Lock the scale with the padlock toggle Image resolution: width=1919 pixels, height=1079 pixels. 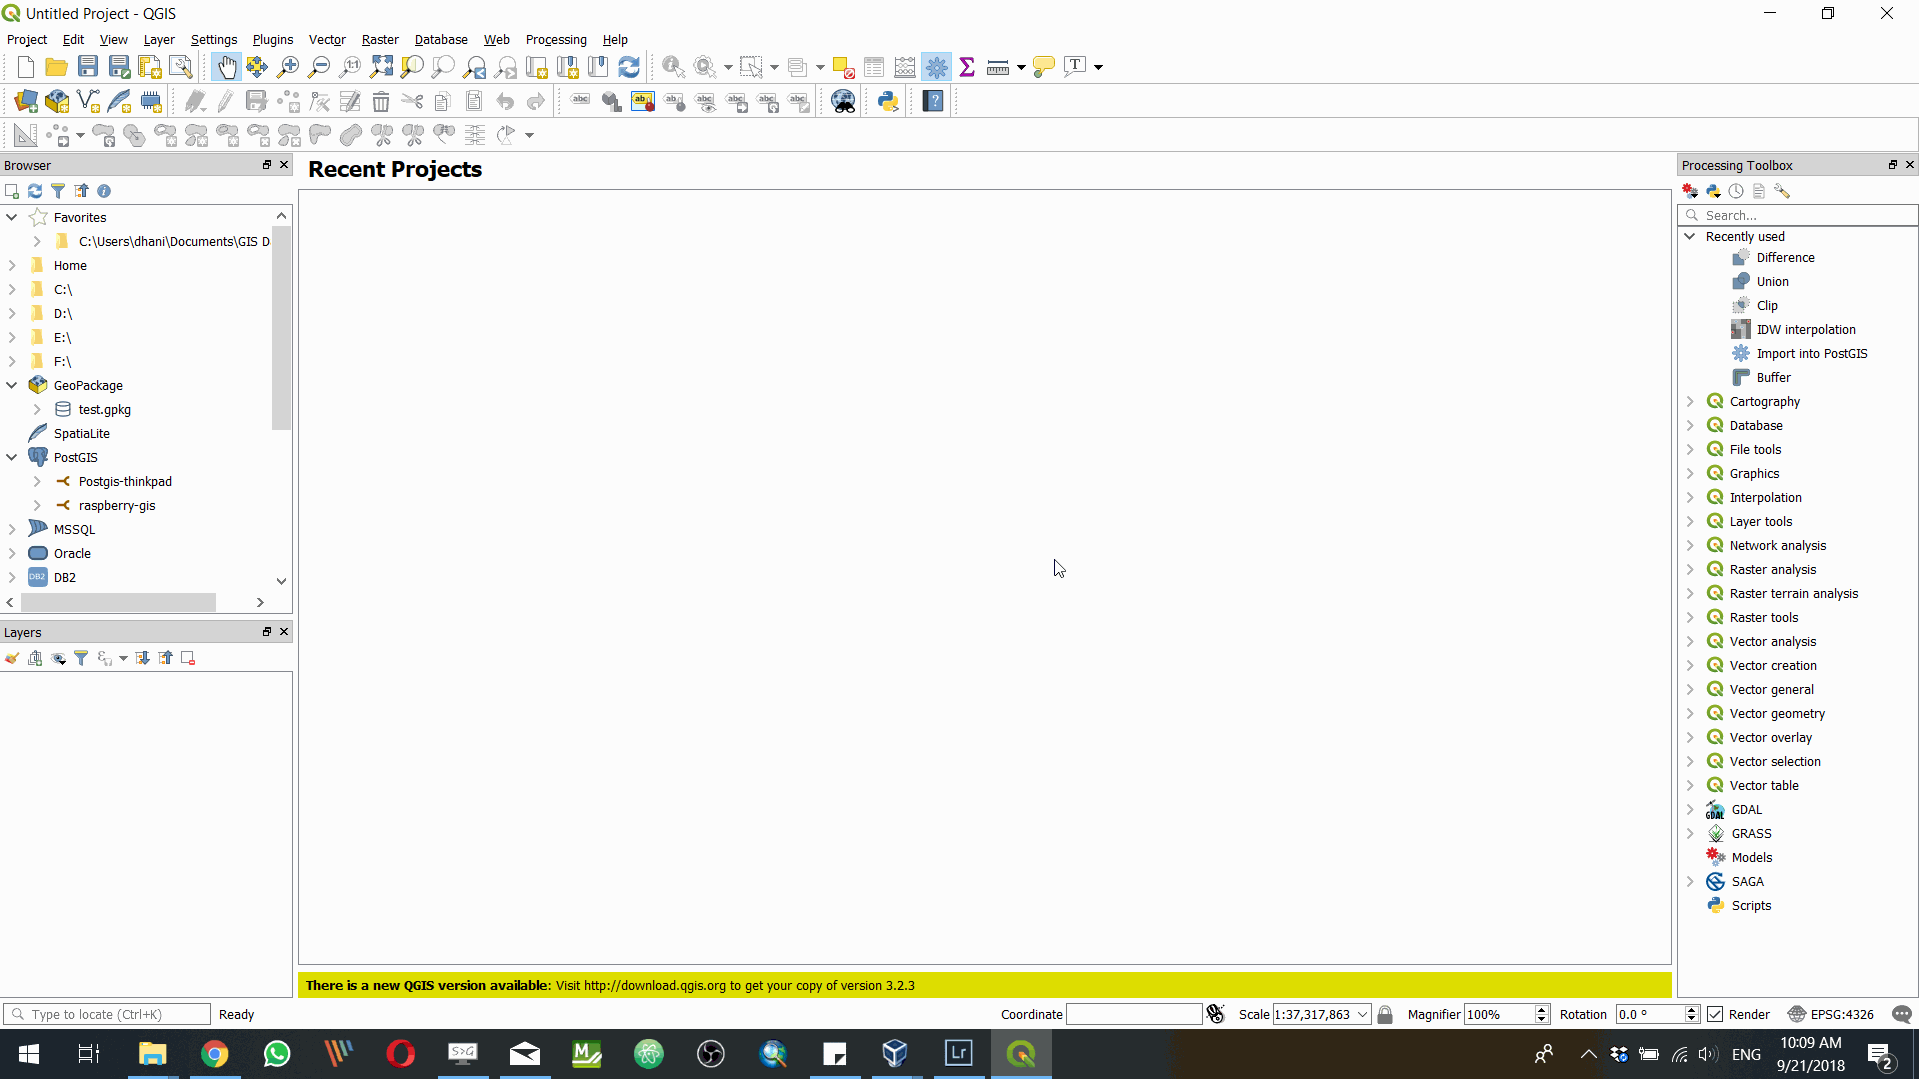click(x=1386, y=1013)
